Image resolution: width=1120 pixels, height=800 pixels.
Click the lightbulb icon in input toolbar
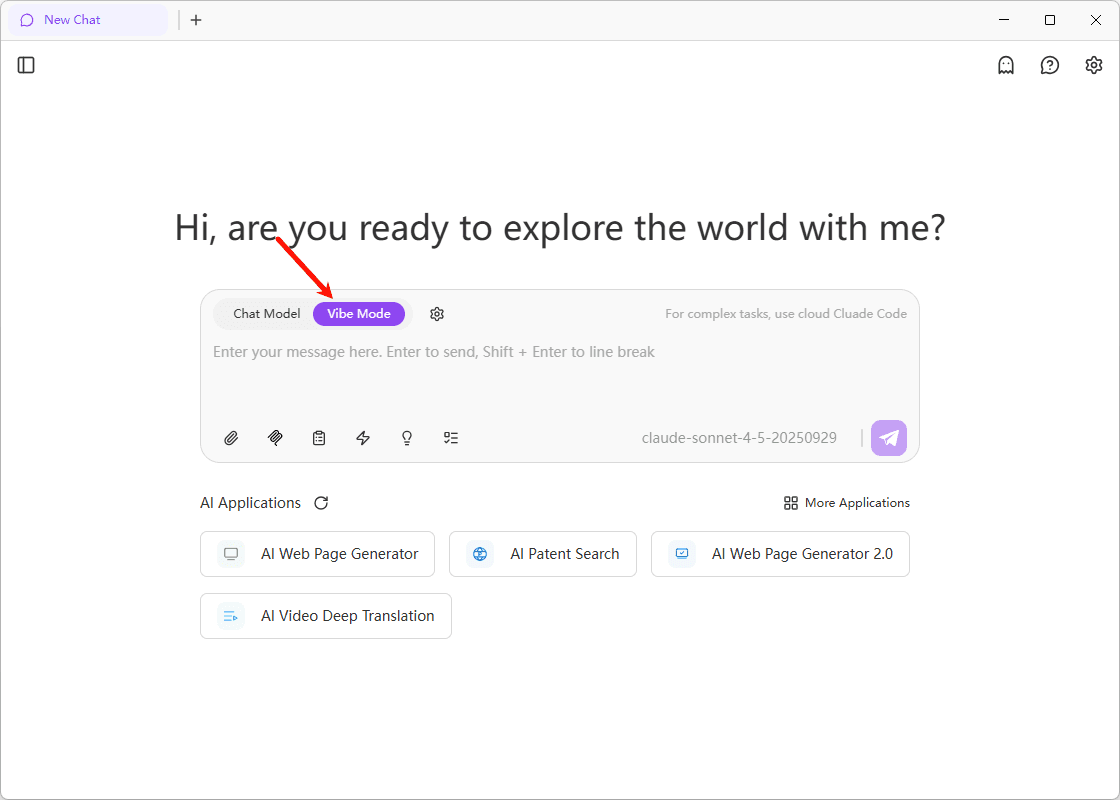click(x=407, y=438)
